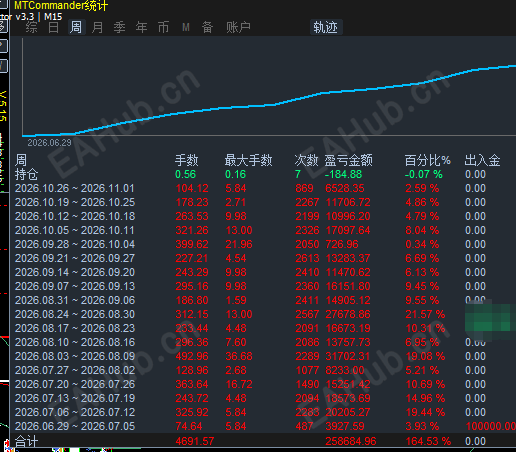Click the 持仓 open positions row
516x452 pixels.
[263, 174]
